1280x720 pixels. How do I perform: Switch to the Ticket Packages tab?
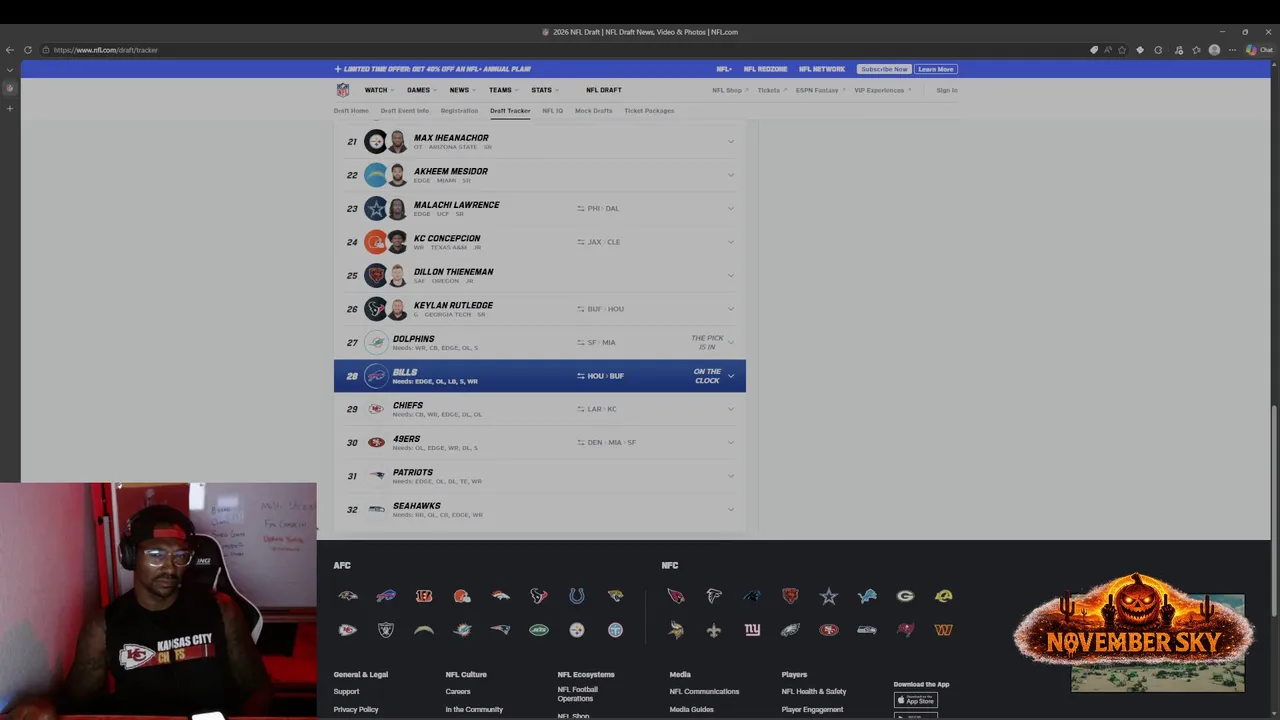coord(649,110)
